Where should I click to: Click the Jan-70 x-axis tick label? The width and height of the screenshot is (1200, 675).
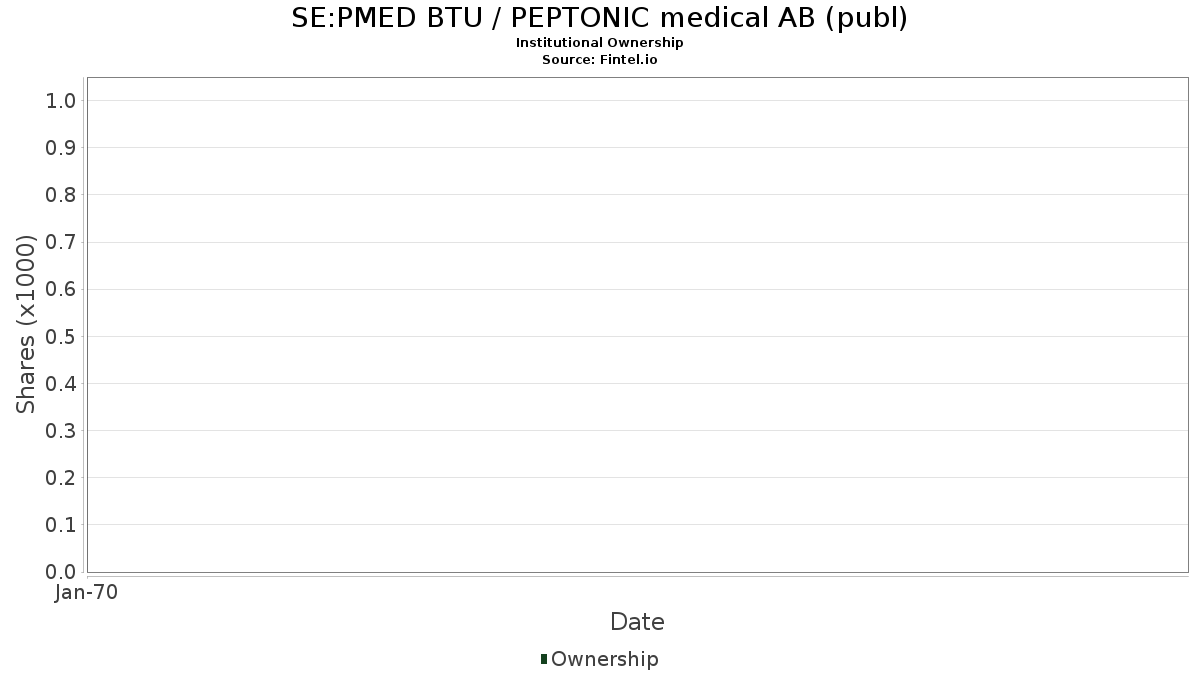[87, 593]
